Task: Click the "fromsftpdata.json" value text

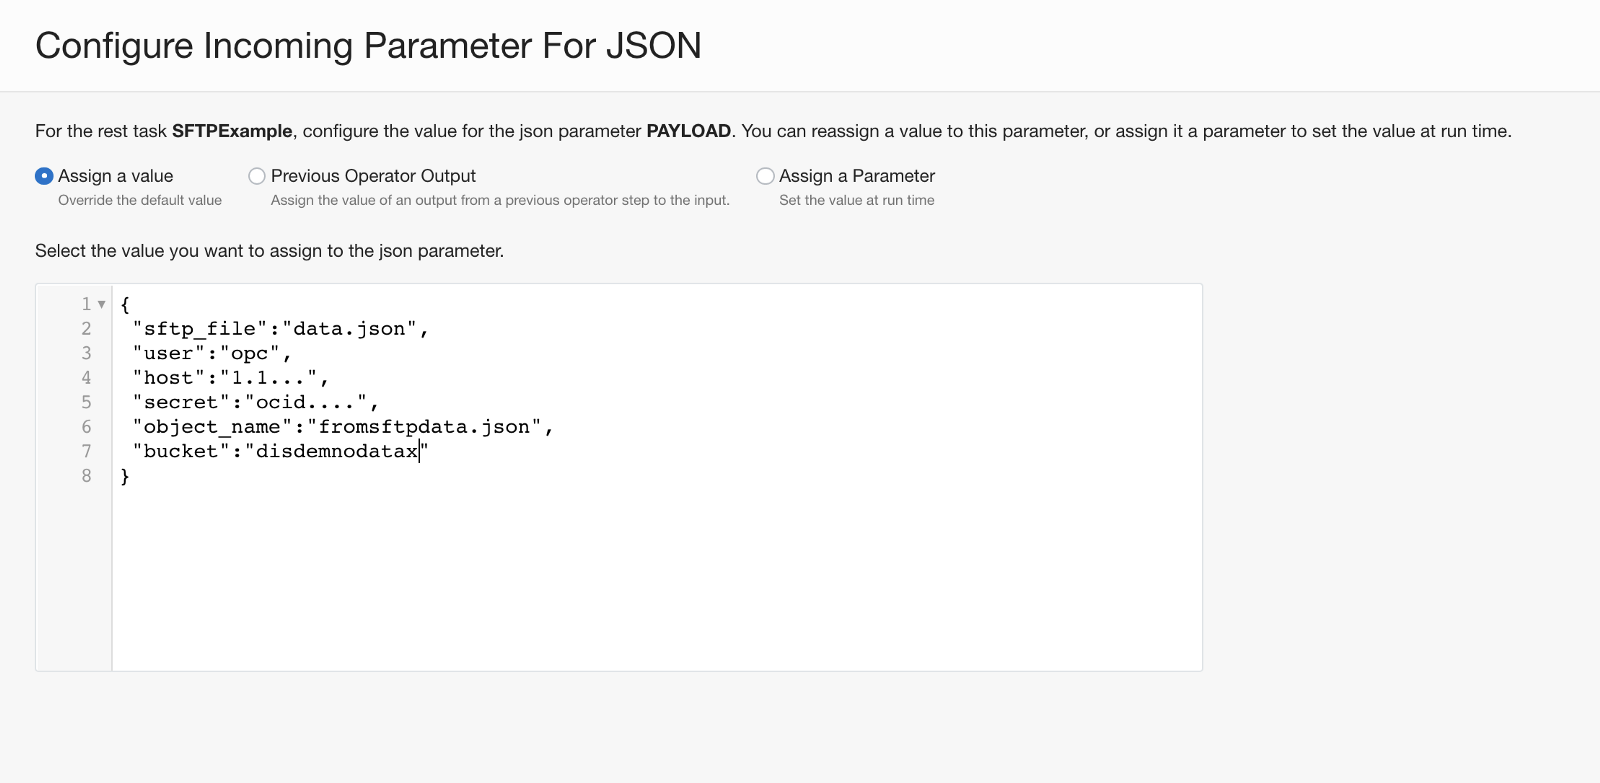Action: coord(424,427)
